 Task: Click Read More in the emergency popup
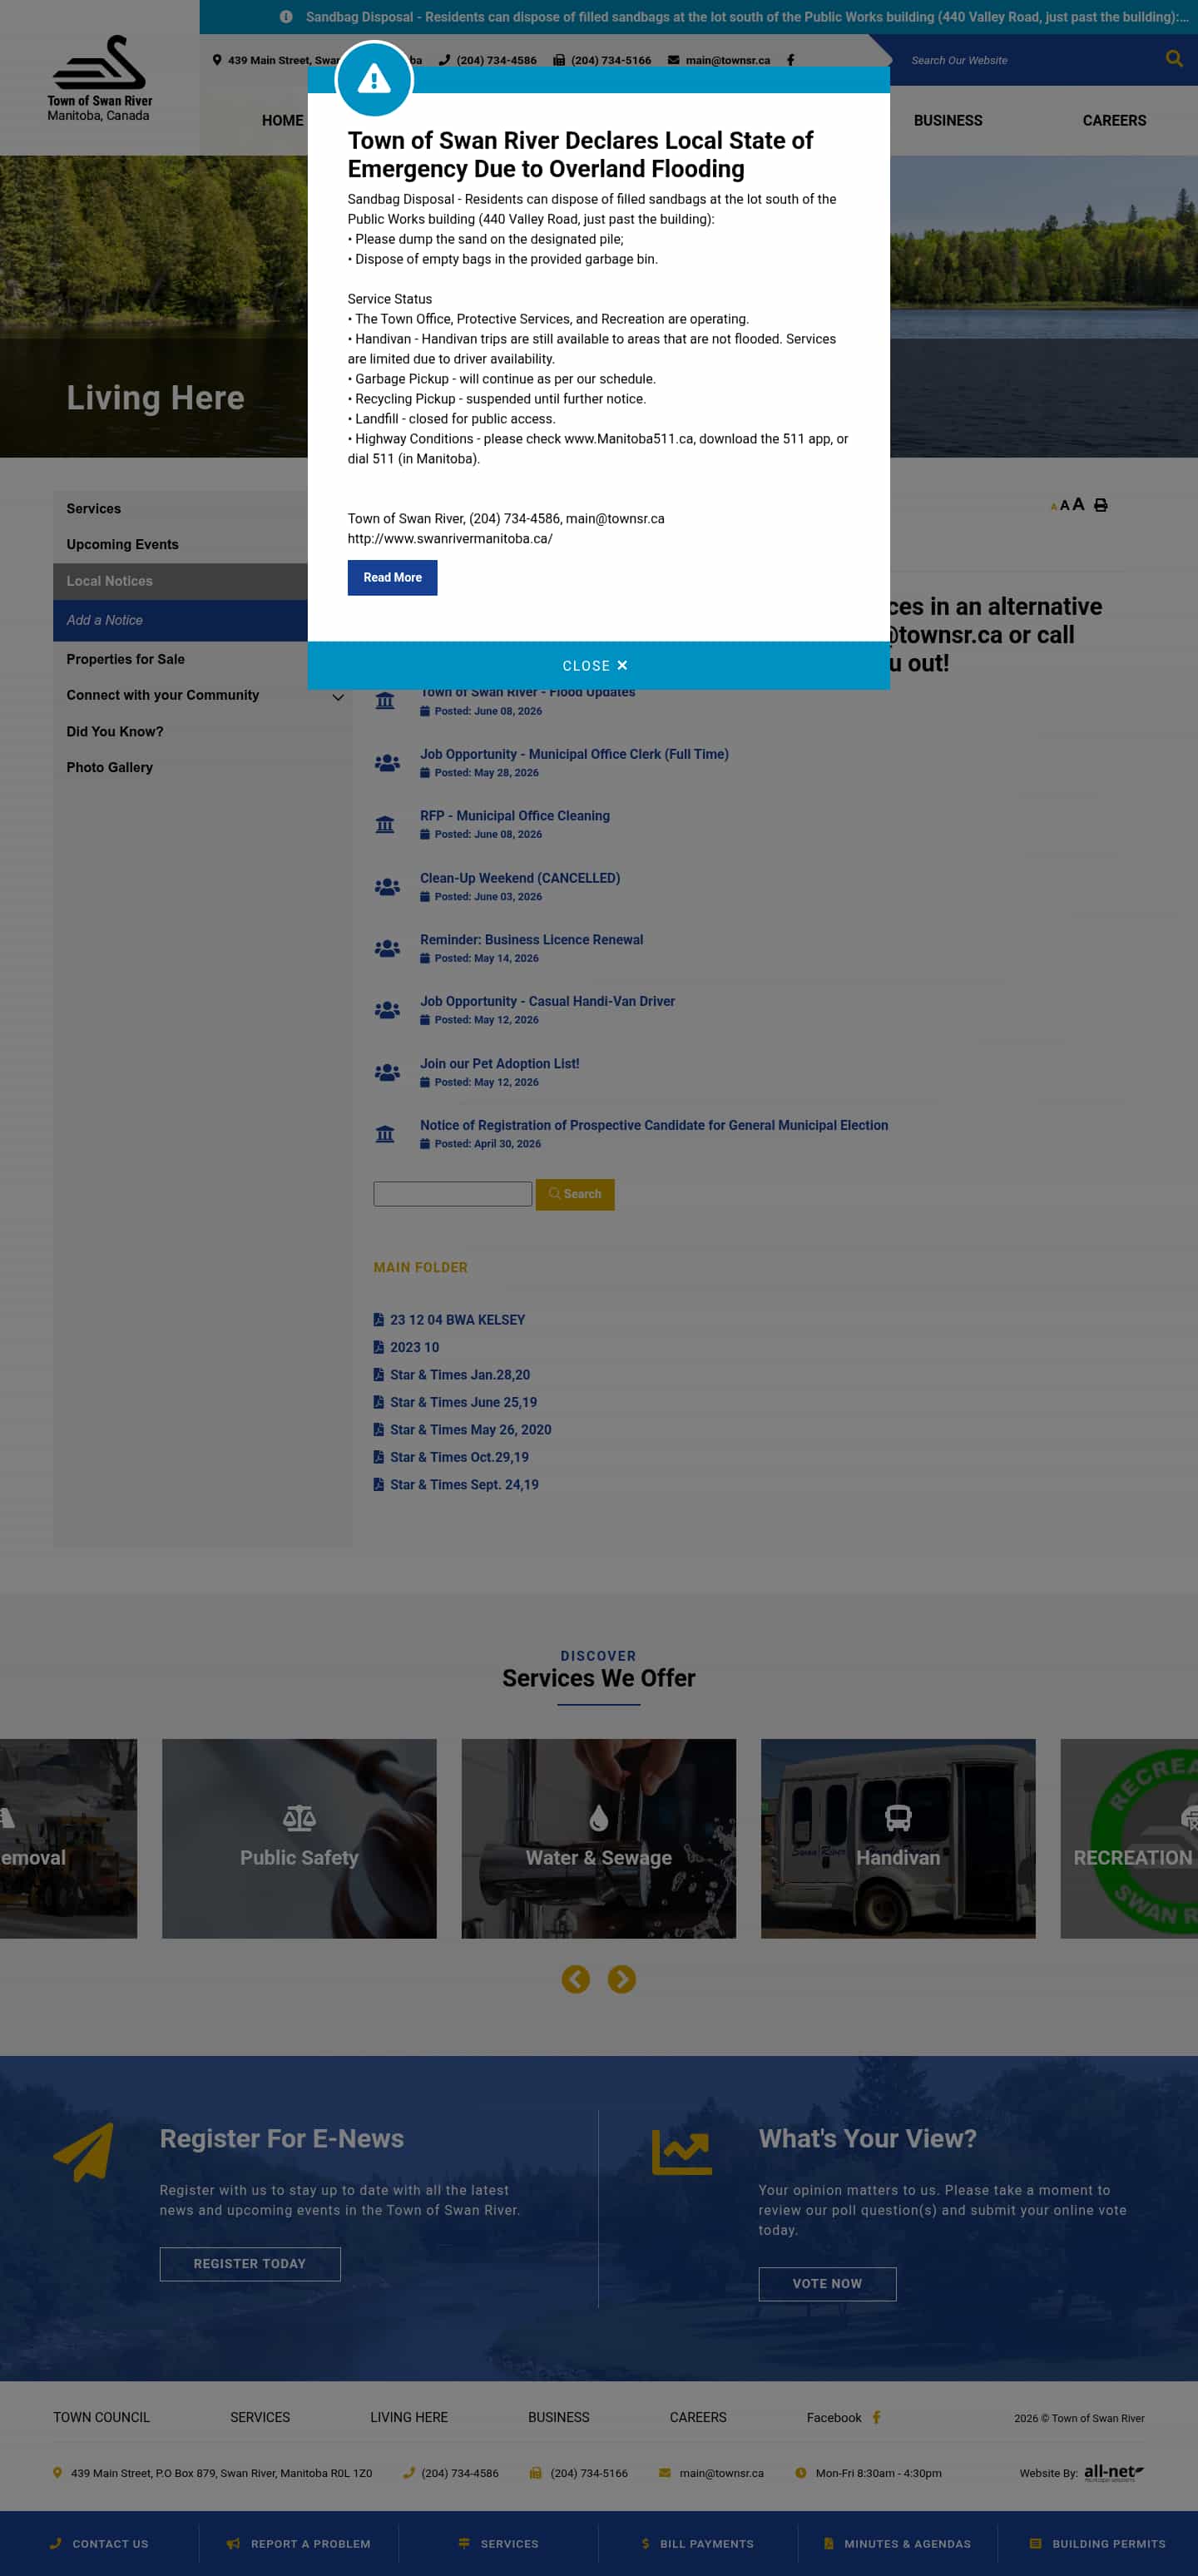click(x=392, y=577)
